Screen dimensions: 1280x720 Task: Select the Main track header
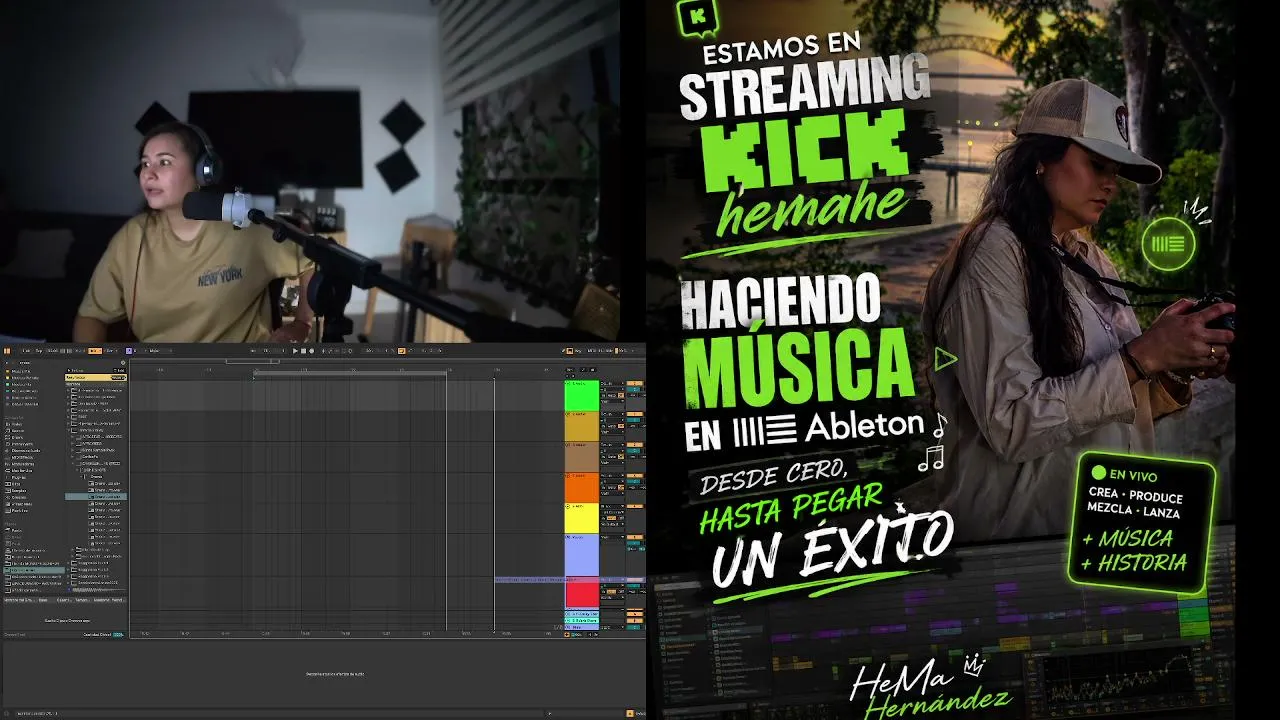click(x=582, y=627)
